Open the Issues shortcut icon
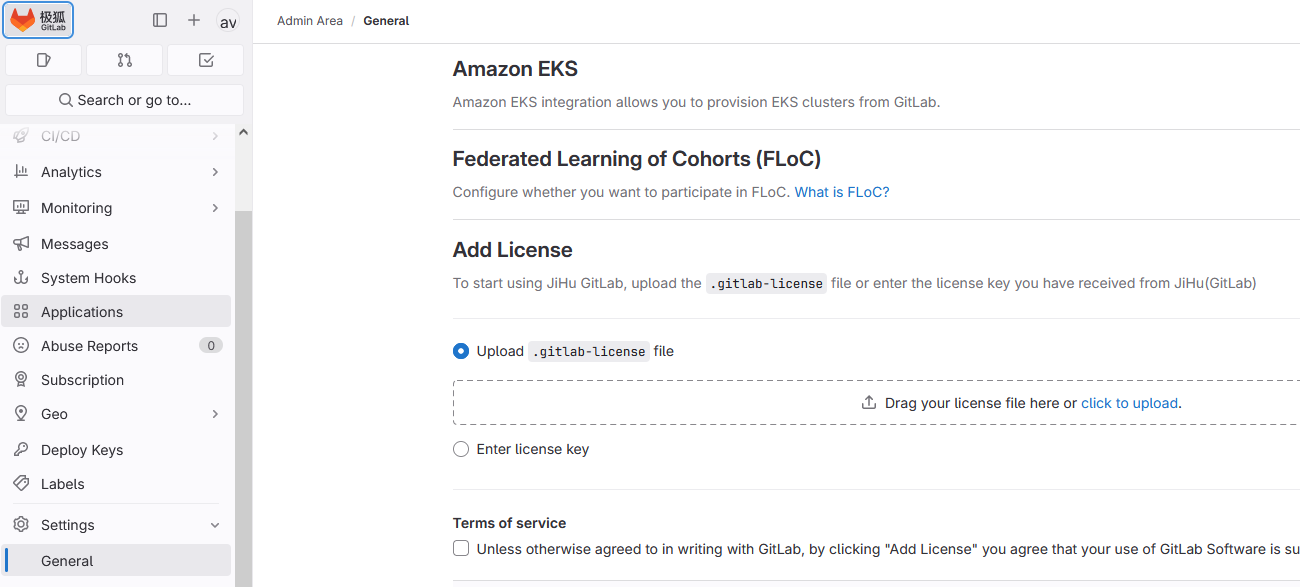 (x=43, y=60)
